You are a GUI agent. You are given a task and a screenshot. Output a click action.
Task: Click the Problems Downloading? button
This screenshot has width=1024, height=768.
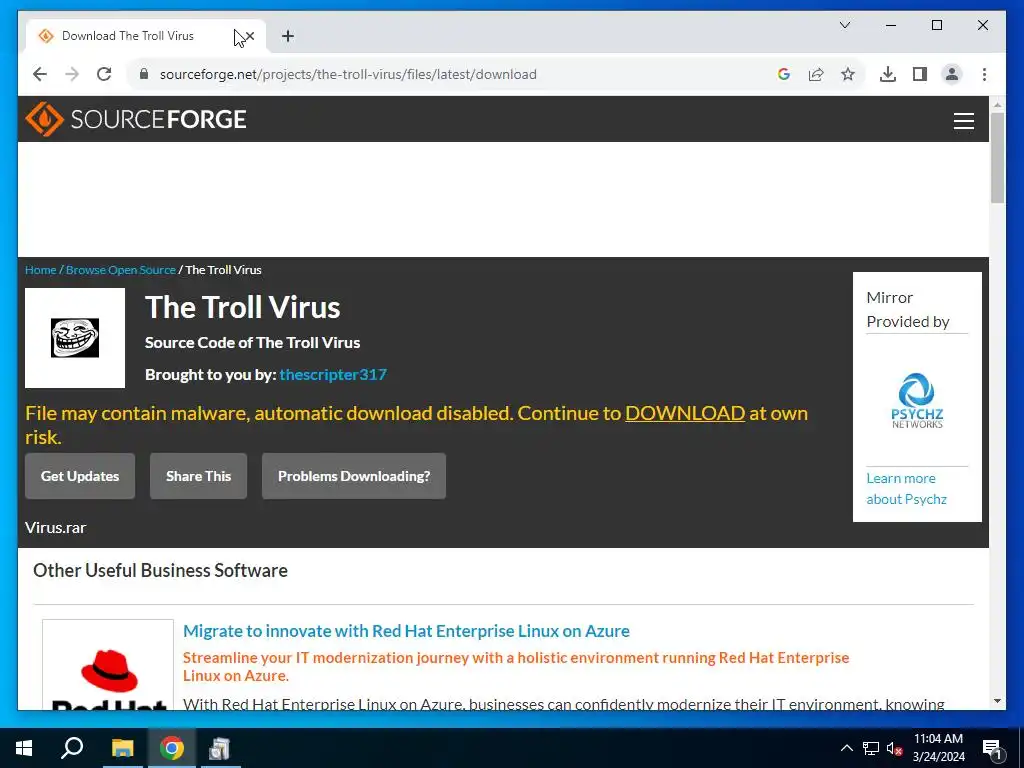pyautogui.click(x=354, y=476)
